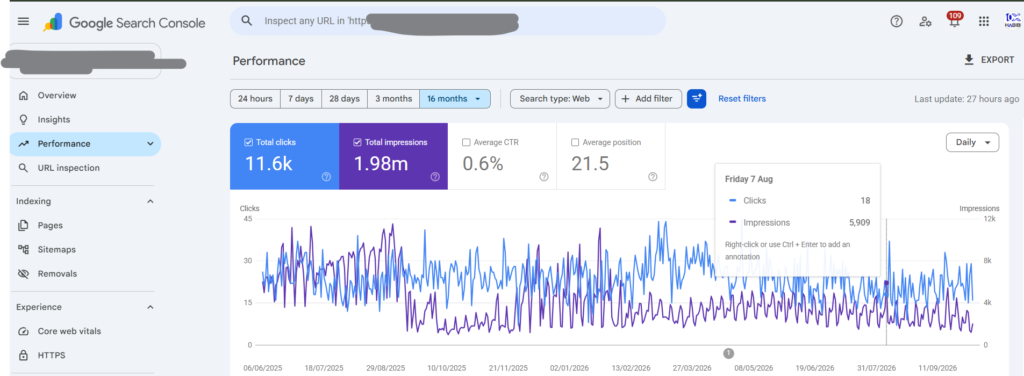Click help icon on Total impressions card
Viewport: 1024px width, 376px height.
435,177
